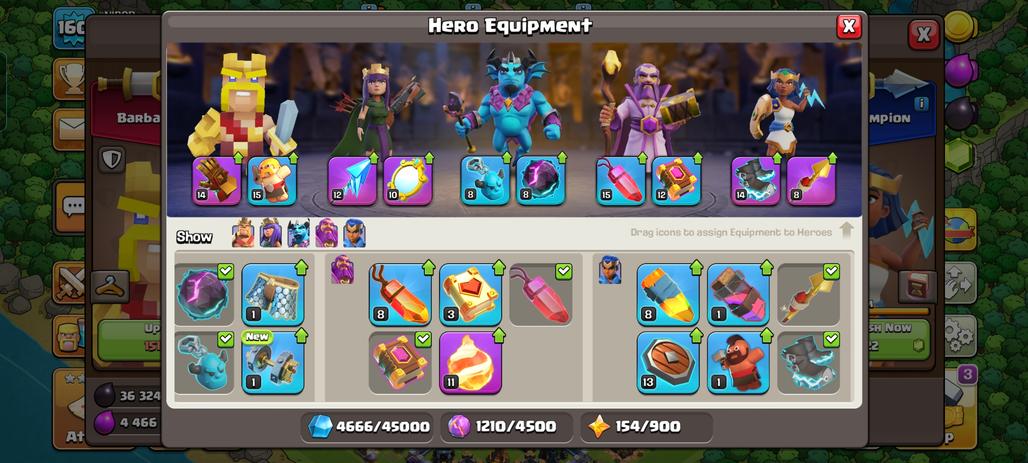Viewport: 1028px width, 463px height.
Task: Choose the Frozen Arrow level 12 equipment
Action: [353, 180]
